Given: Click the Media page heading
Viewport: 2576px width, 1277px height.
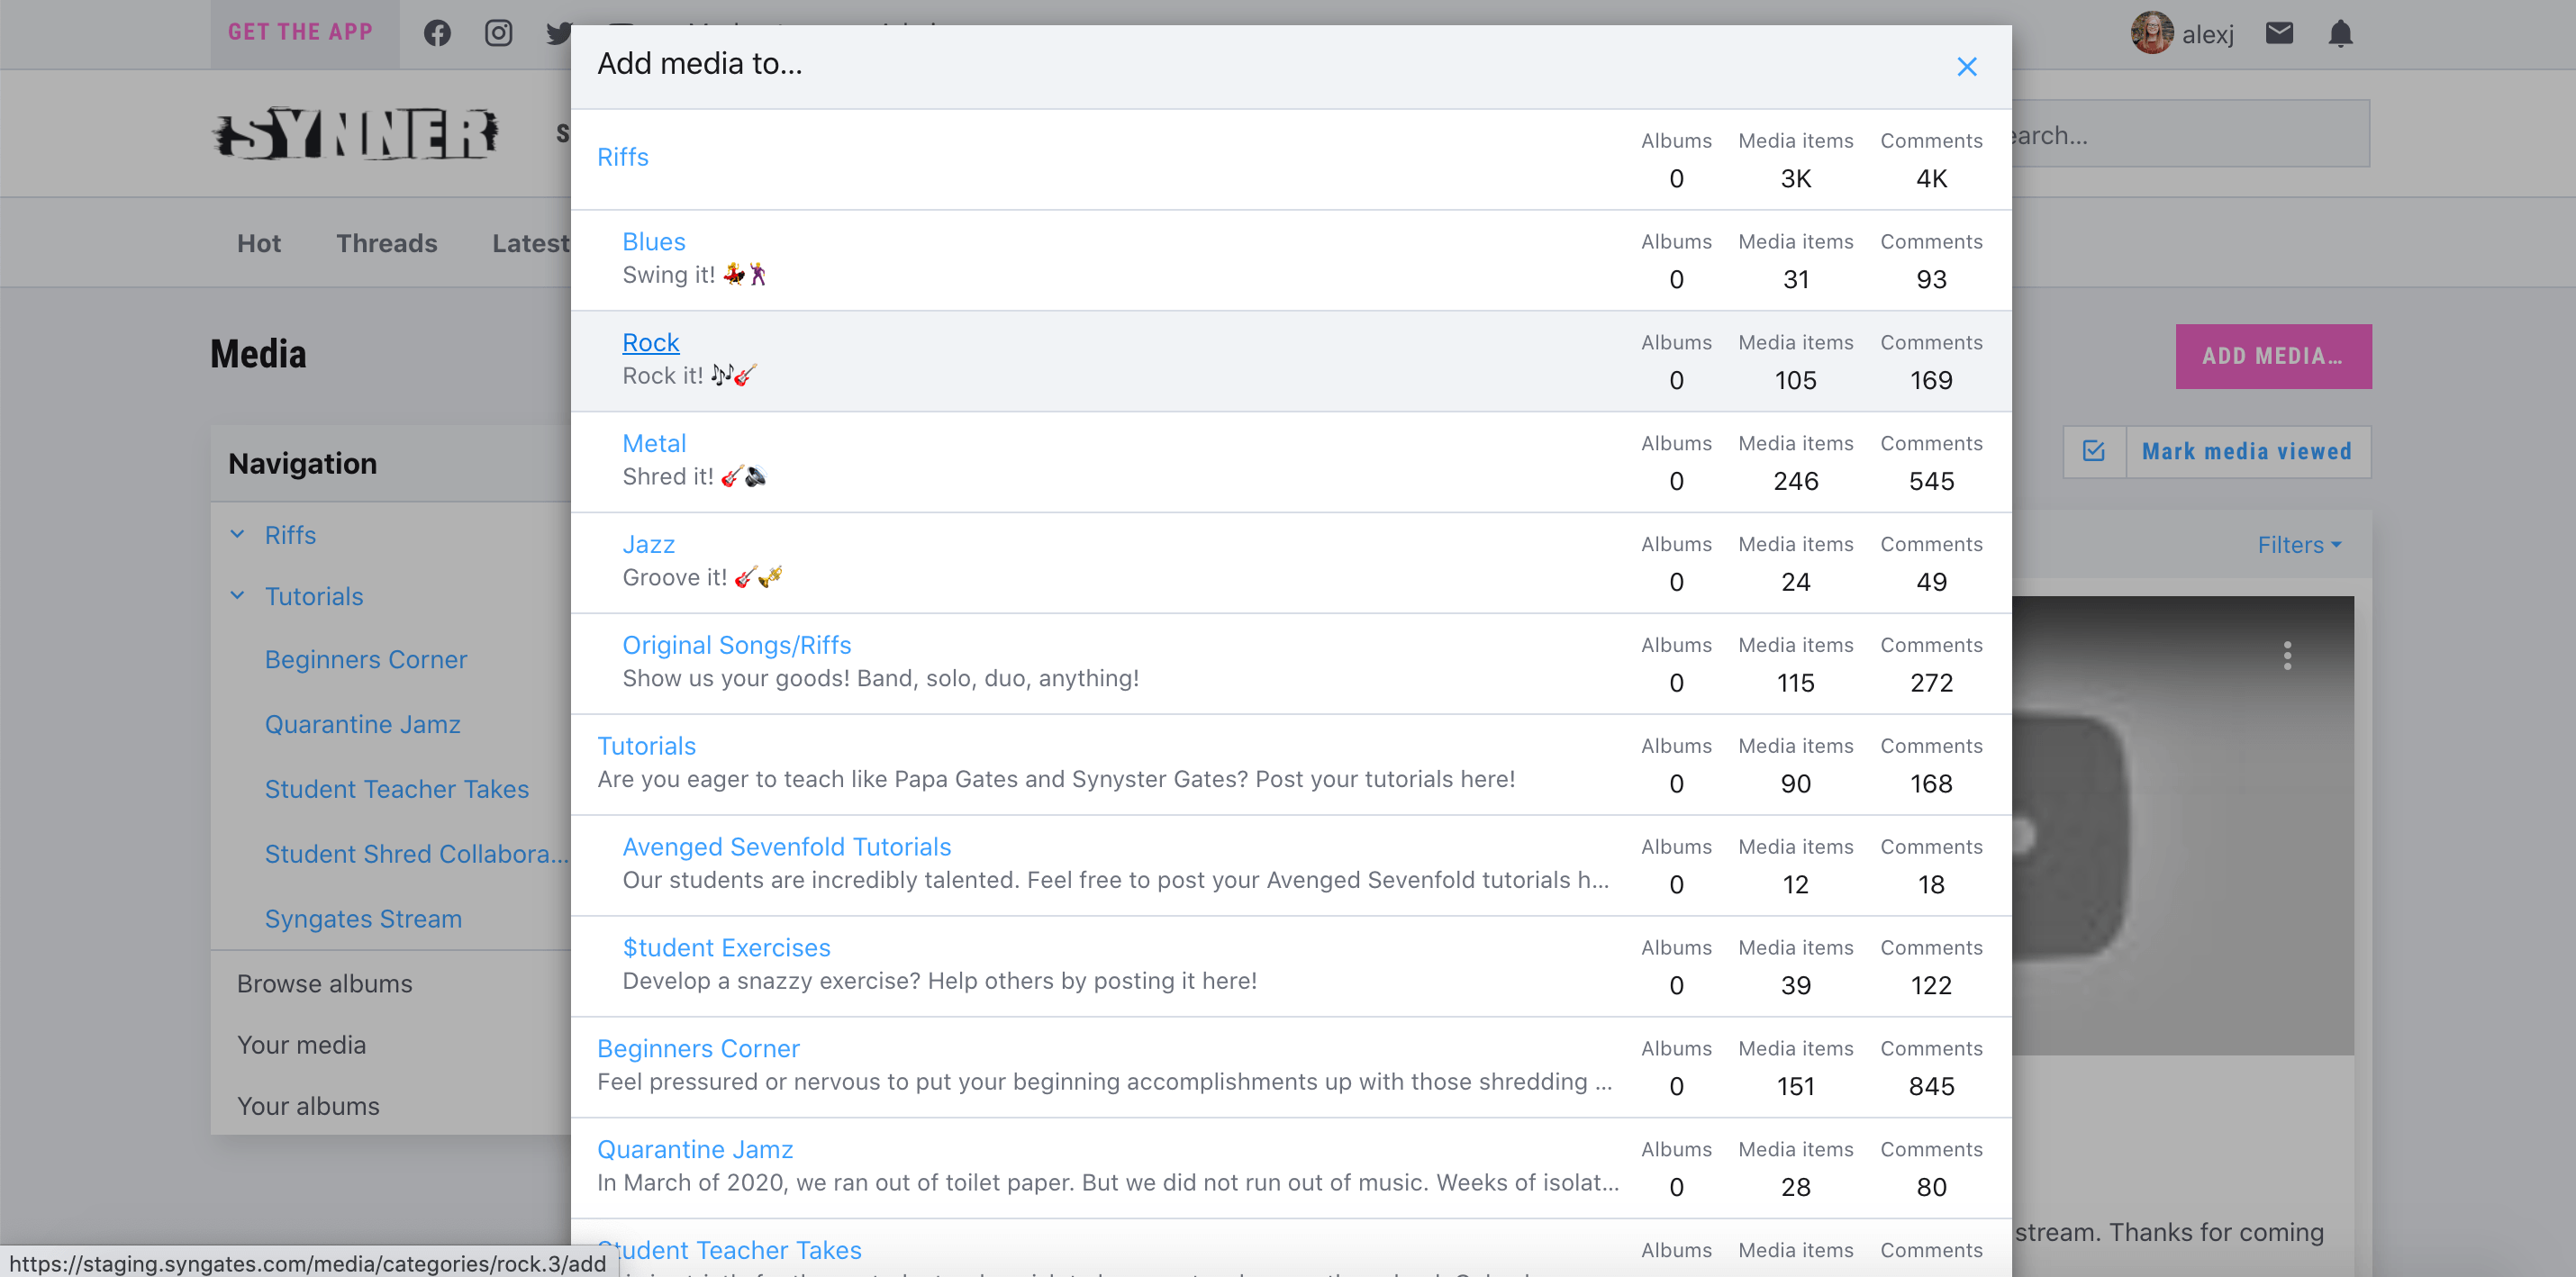Looking at the screenshot, I should click(x=258, y=354).
